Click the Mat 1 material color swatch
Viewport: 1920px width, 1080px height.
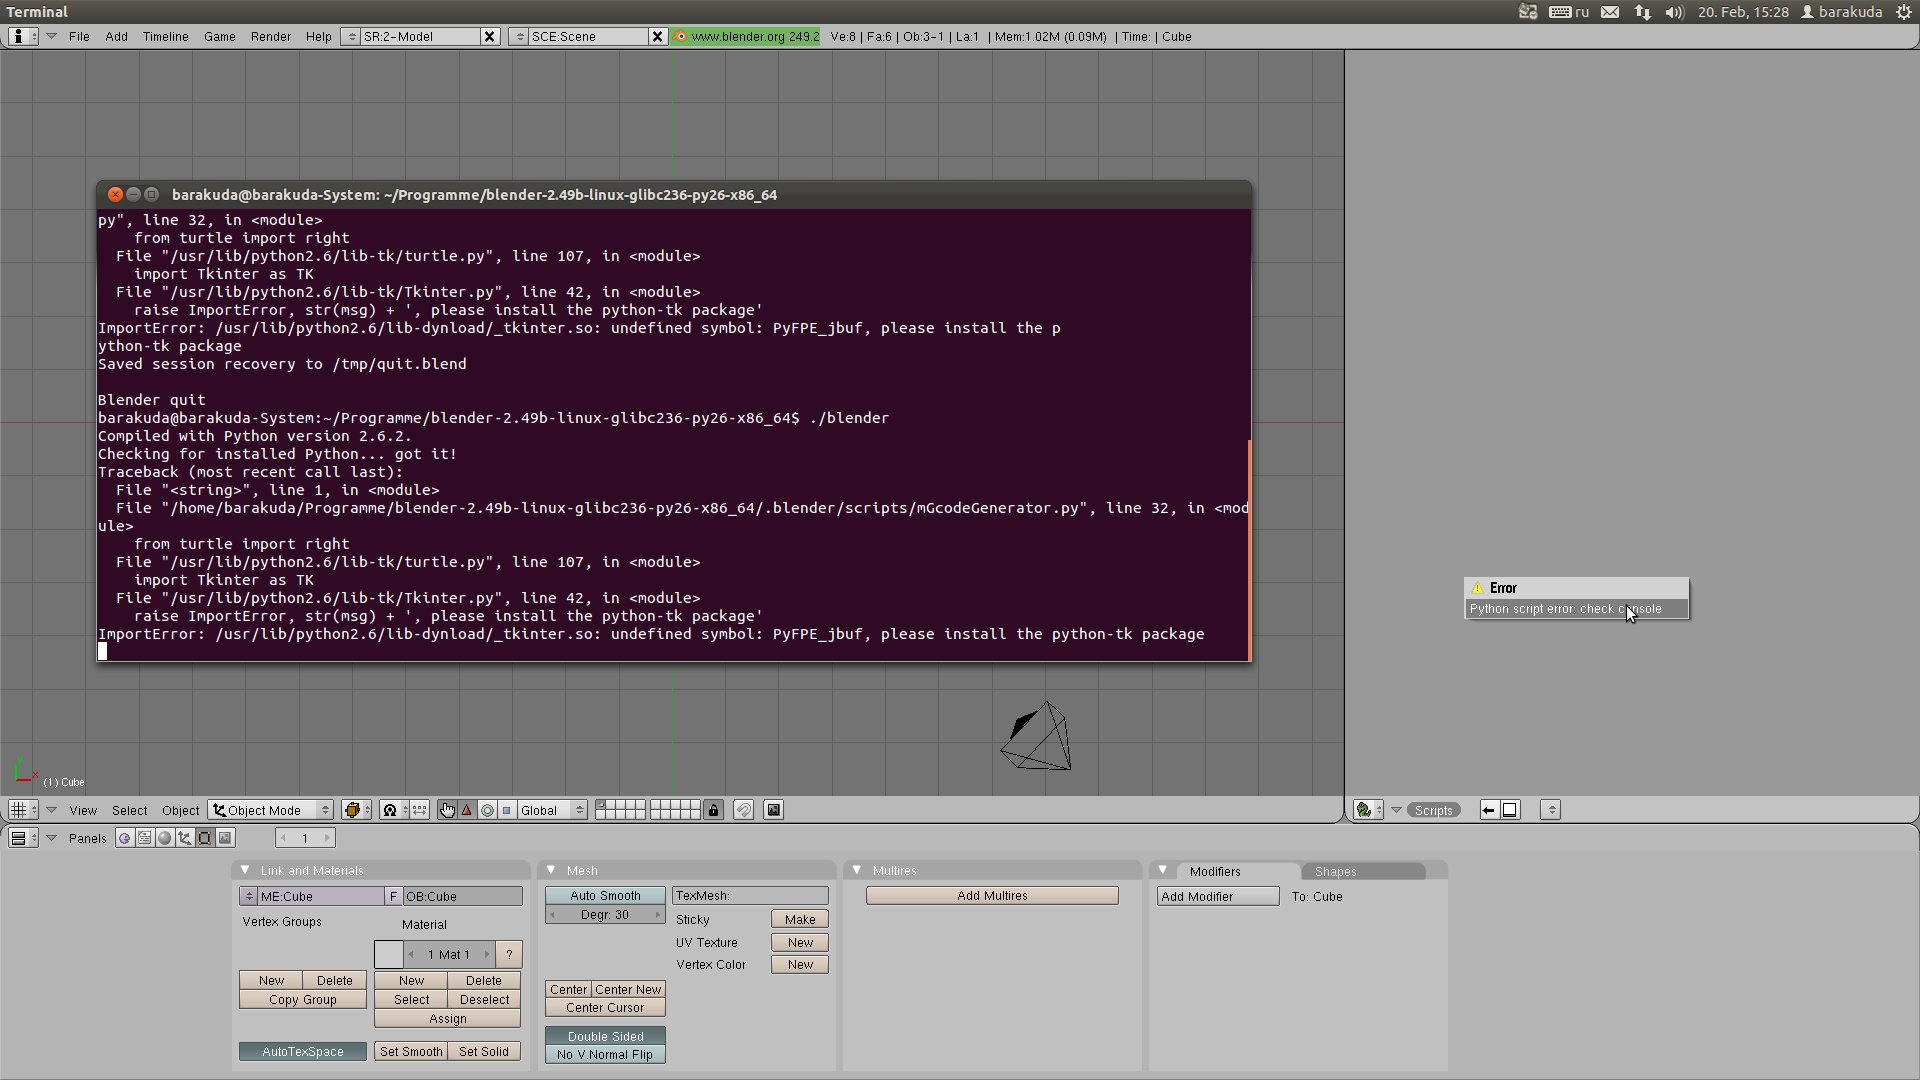(x=388, y=954)
